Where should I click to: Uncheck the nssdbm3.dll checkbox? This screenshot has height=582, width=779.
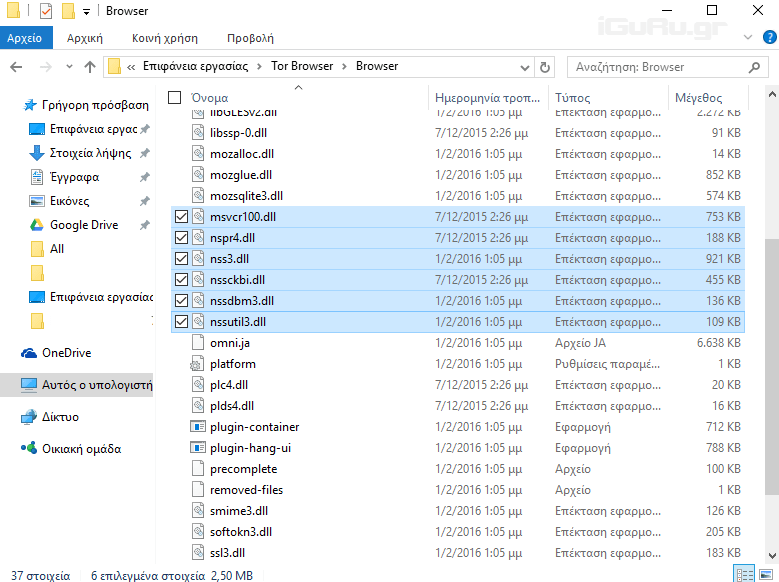point(181,301)
